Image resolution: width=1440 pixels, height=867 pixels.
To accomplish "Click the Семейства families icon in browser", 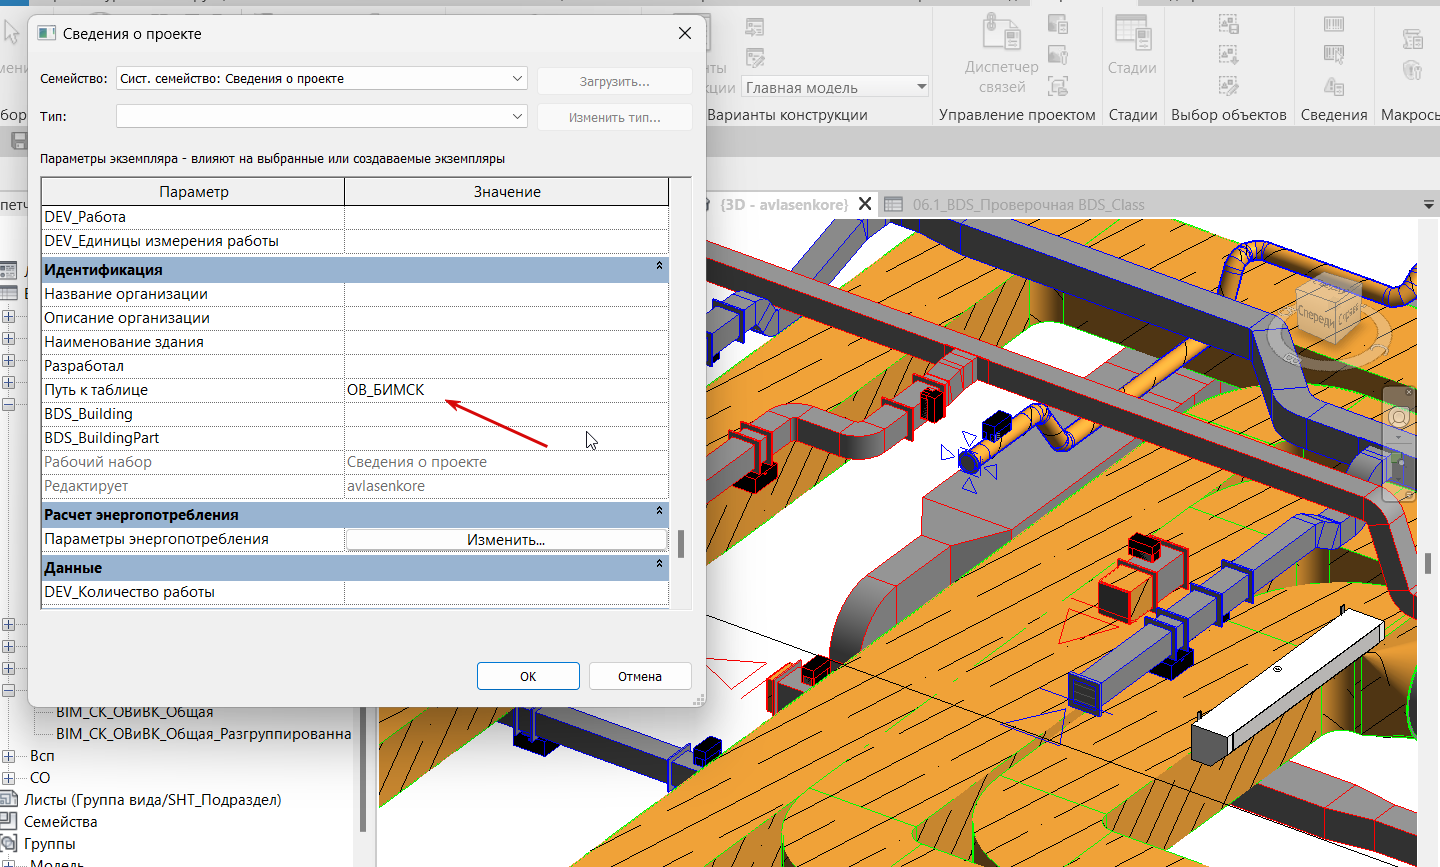I will point(9,821).
